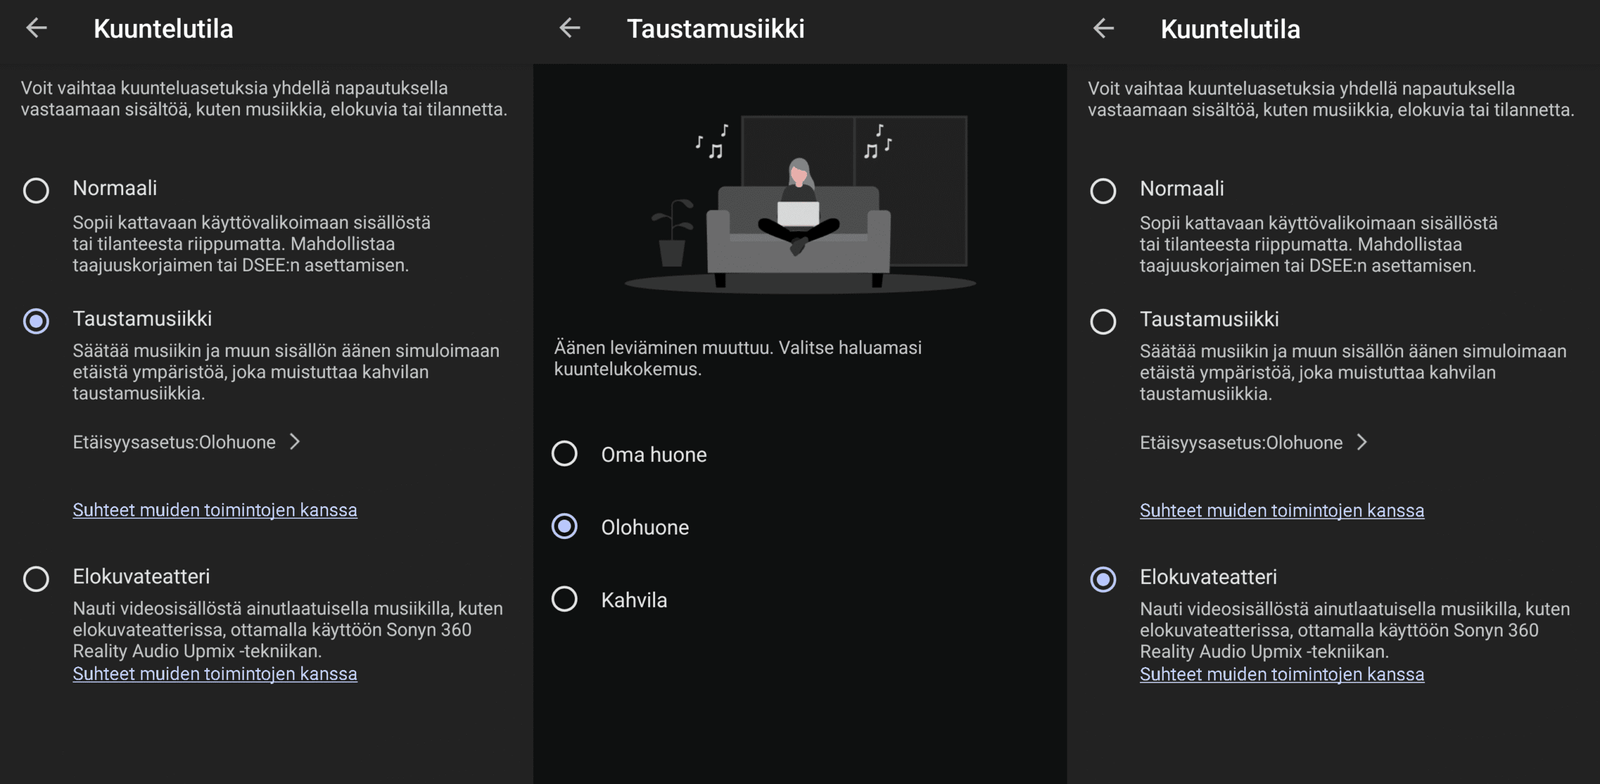Image resolution: width=1600 pixels, height=784 pixels.
Task: Open Suhteet link under Elokuvateatteri, right screen
Action: (x=1282, y=675)
